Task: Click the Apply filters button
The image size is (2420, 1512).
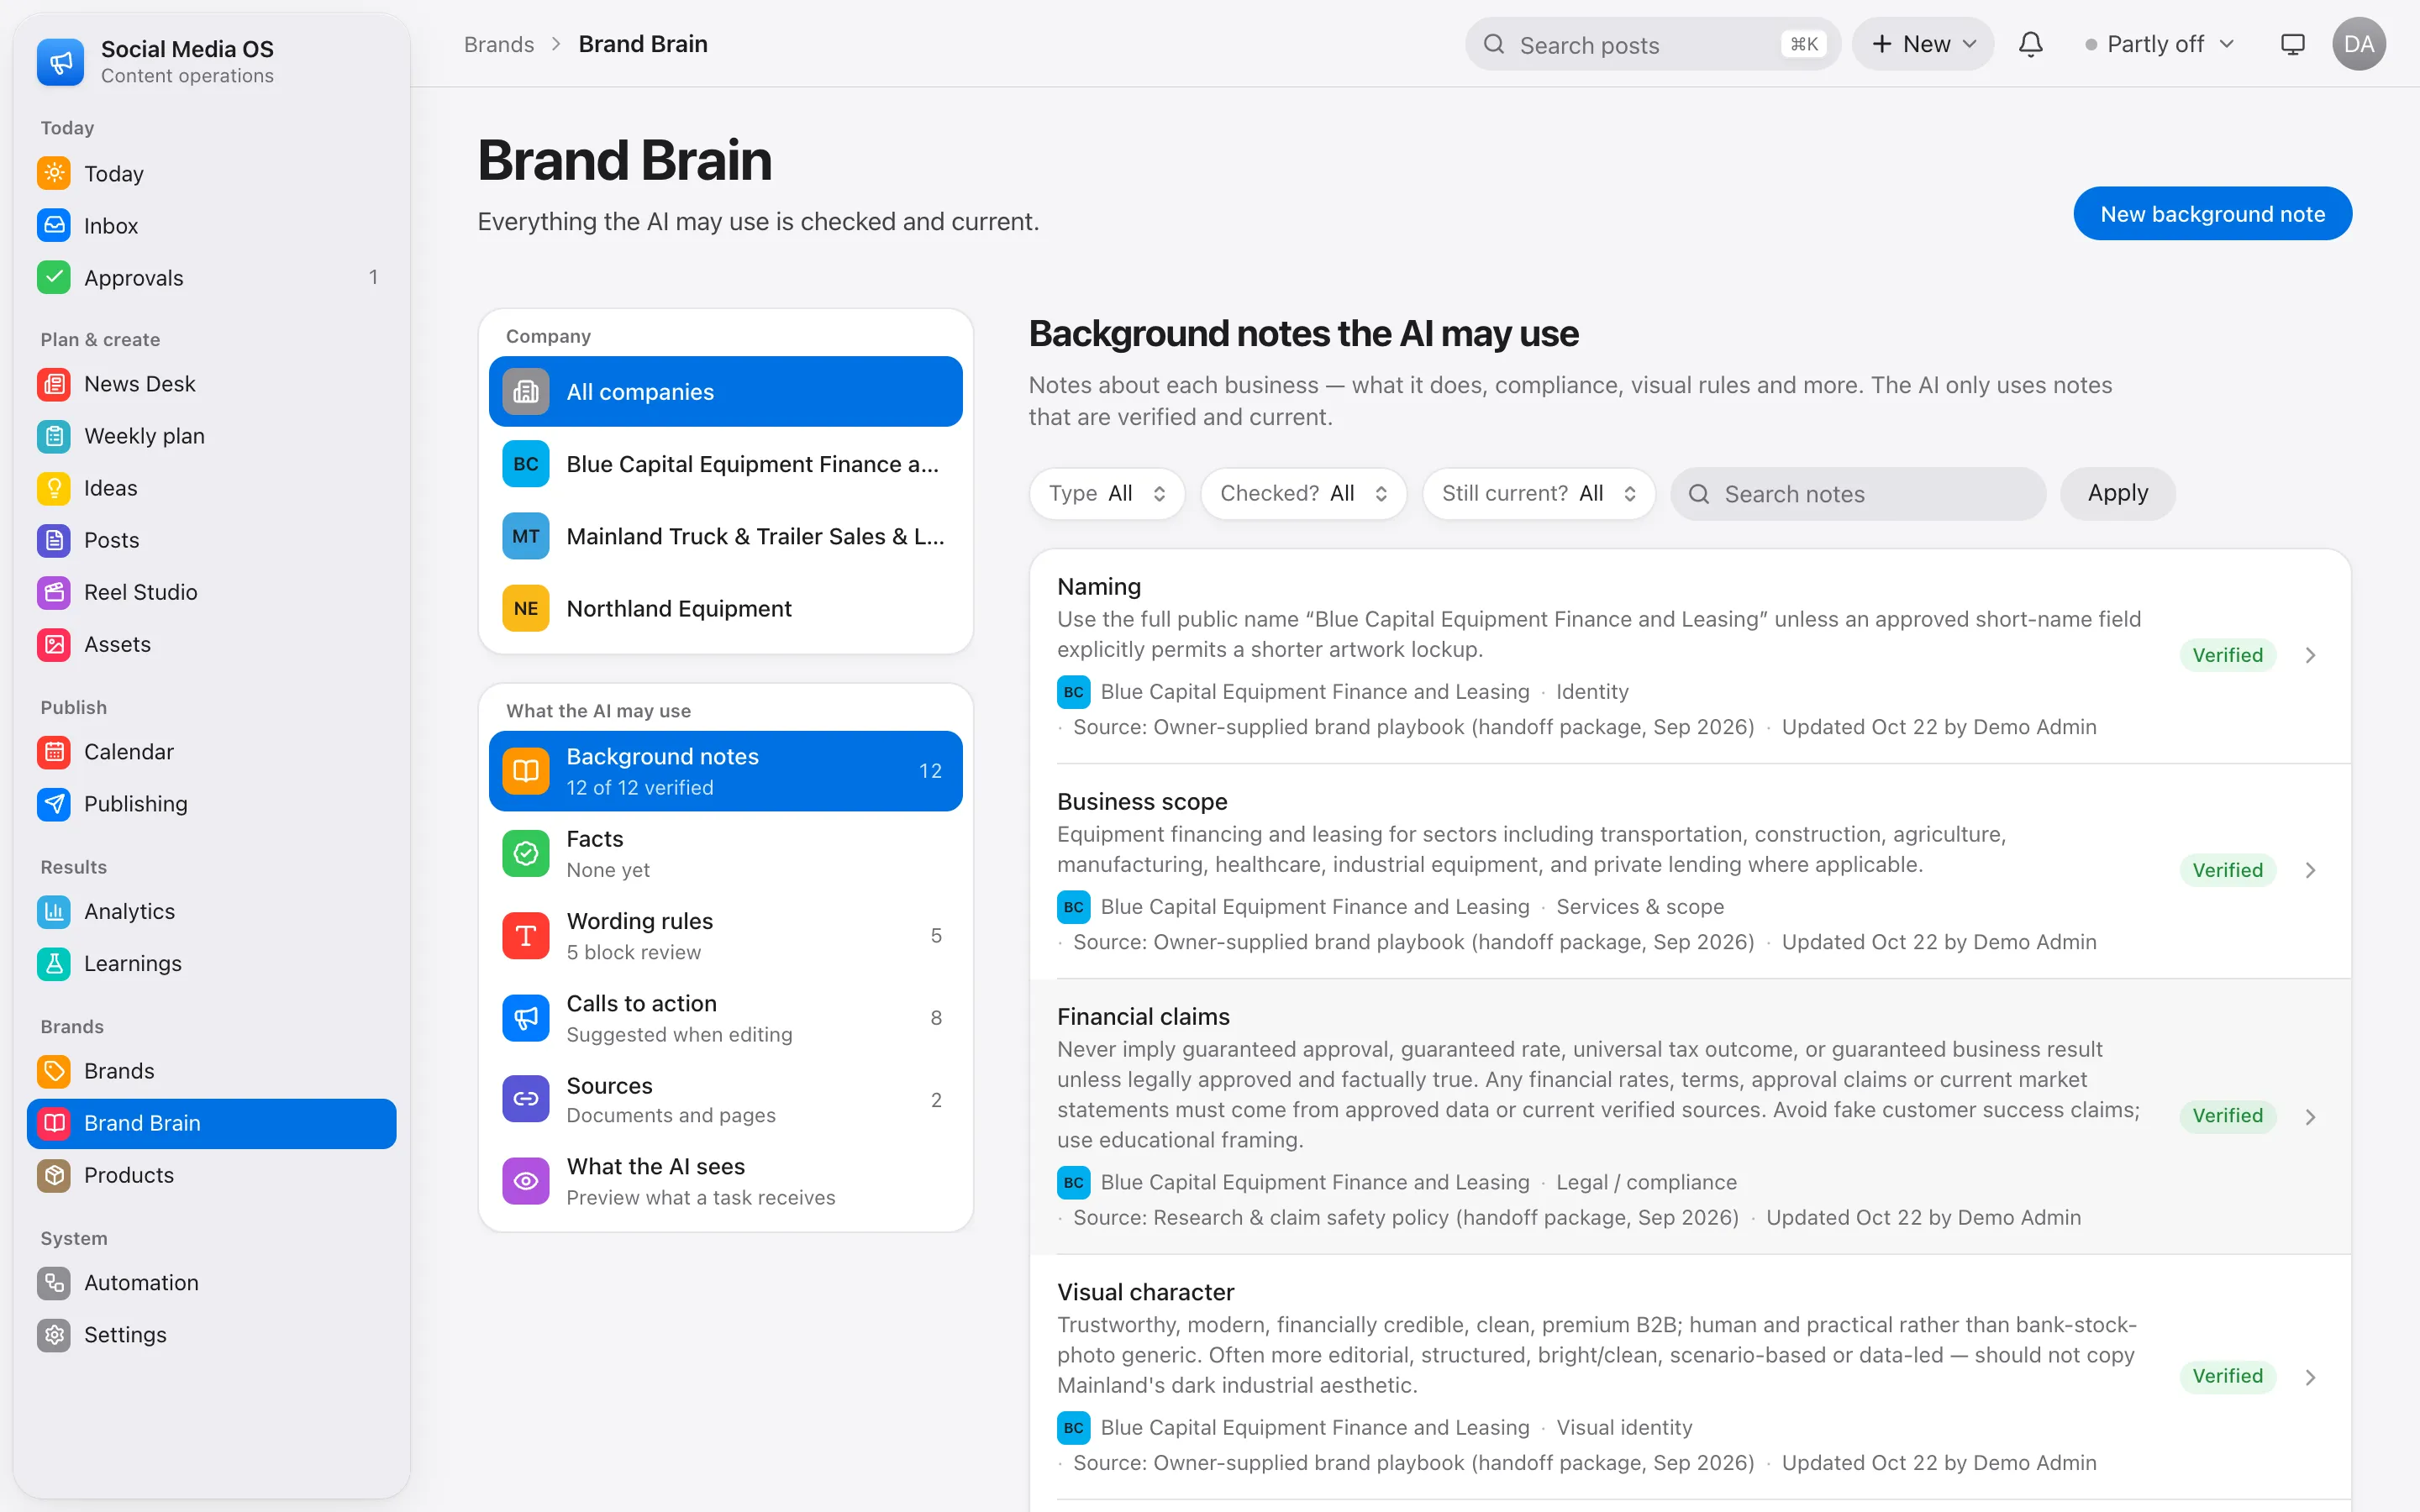Action: (2117, 493)
